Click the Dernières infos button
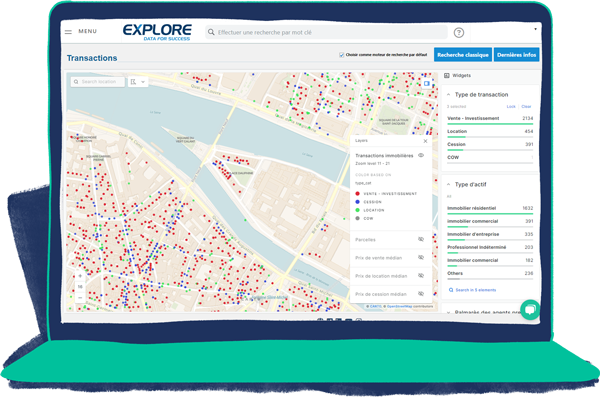 517,55
